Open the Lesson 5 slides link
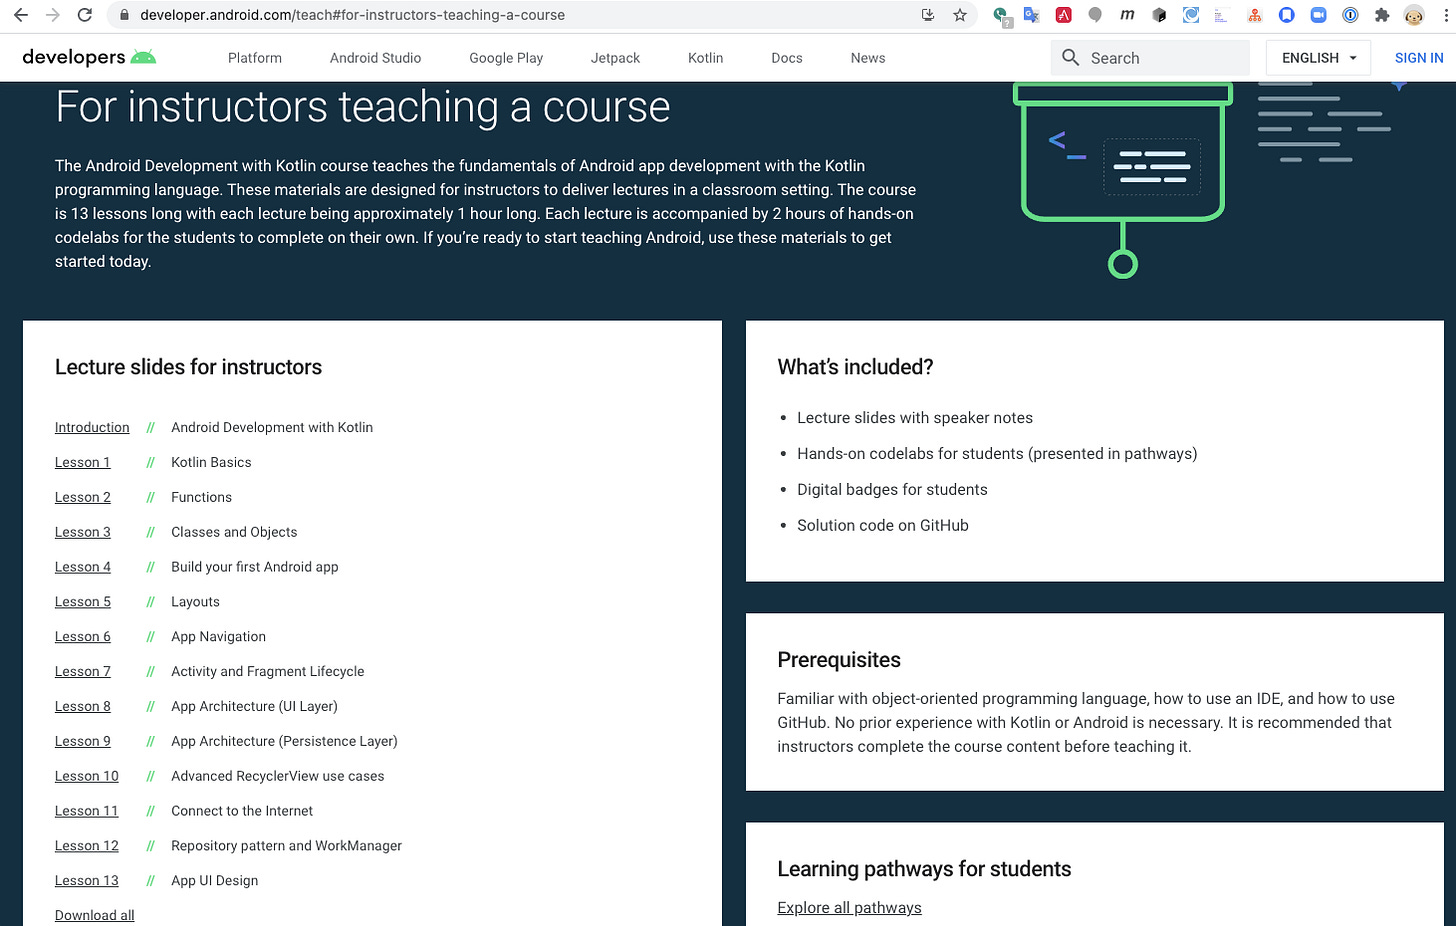The height and width of the screenshot is (926, 1456). (x=83, y=602)
